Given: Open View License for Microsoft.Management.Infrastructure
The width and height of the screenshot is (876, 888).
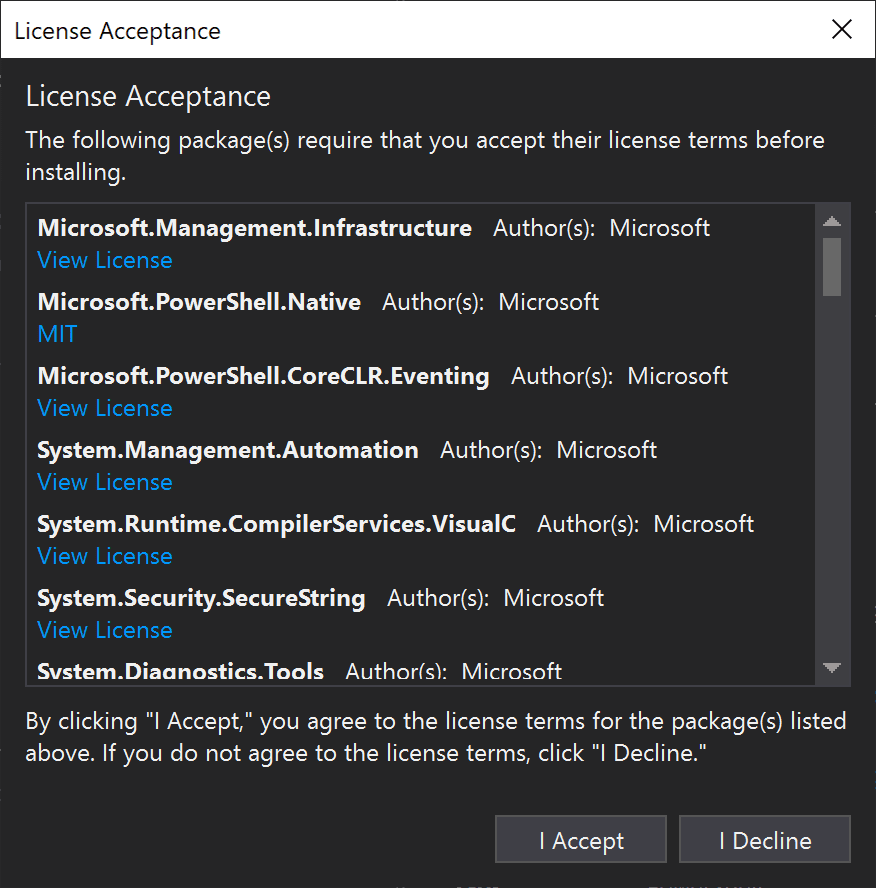Looking at the screenshot, I should [105, 260].
